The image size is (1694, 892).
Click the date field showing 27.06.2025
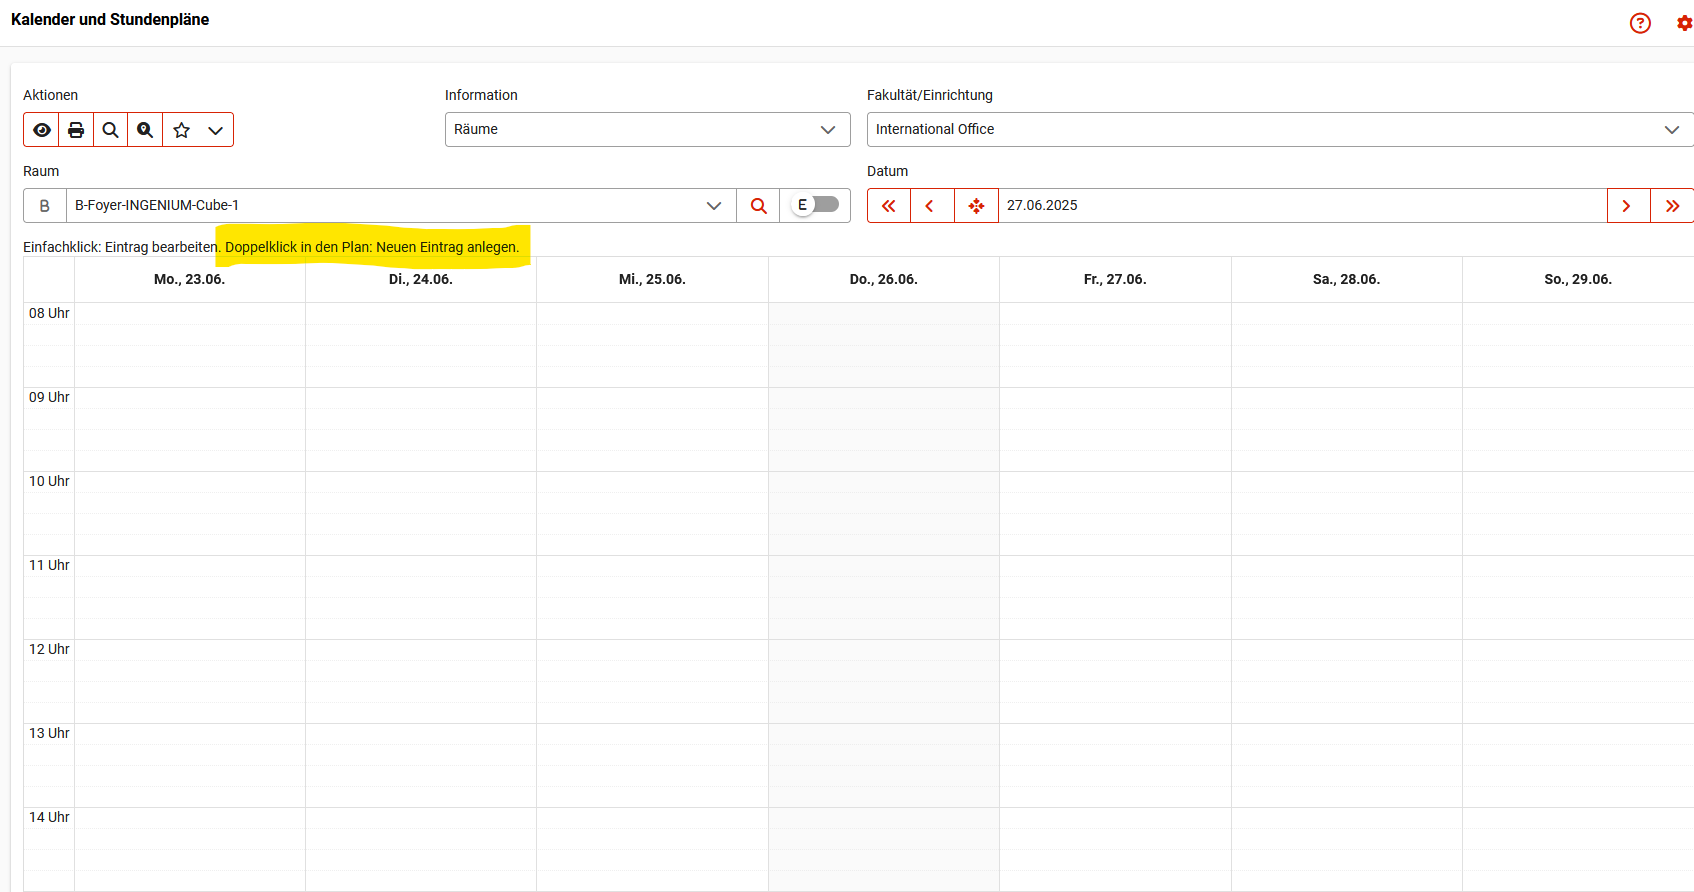[x=1302, y=206]
